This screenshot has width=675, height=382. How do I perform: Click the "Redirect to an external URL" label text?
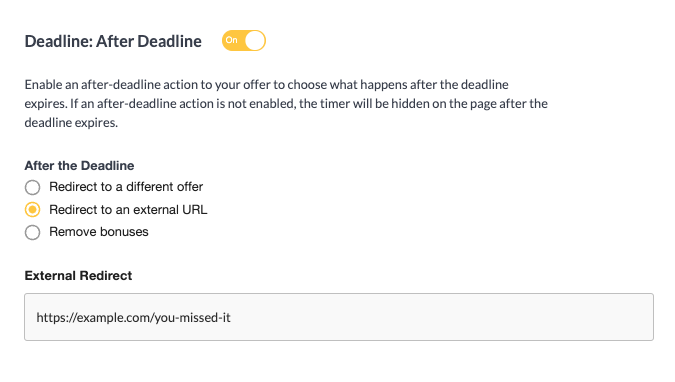[128, 209]
